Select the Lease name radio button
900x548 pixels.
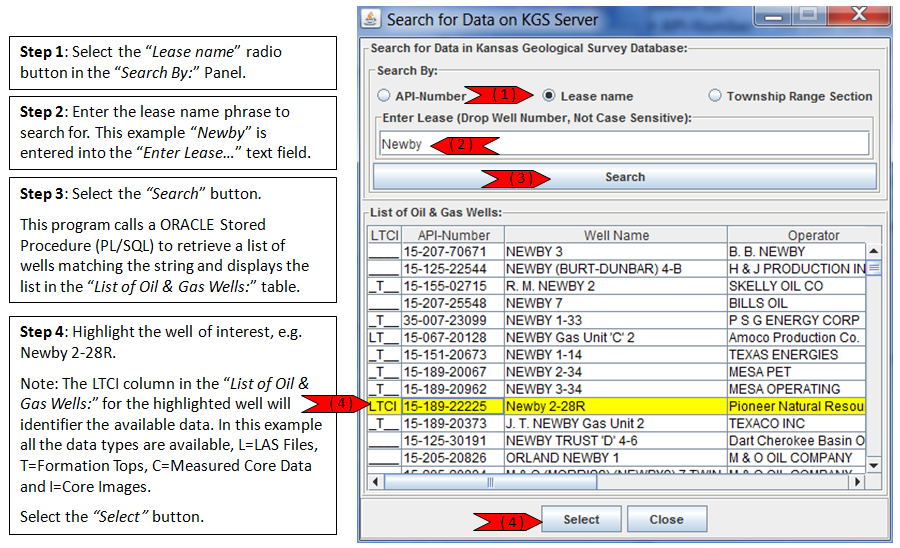[549, 95]
